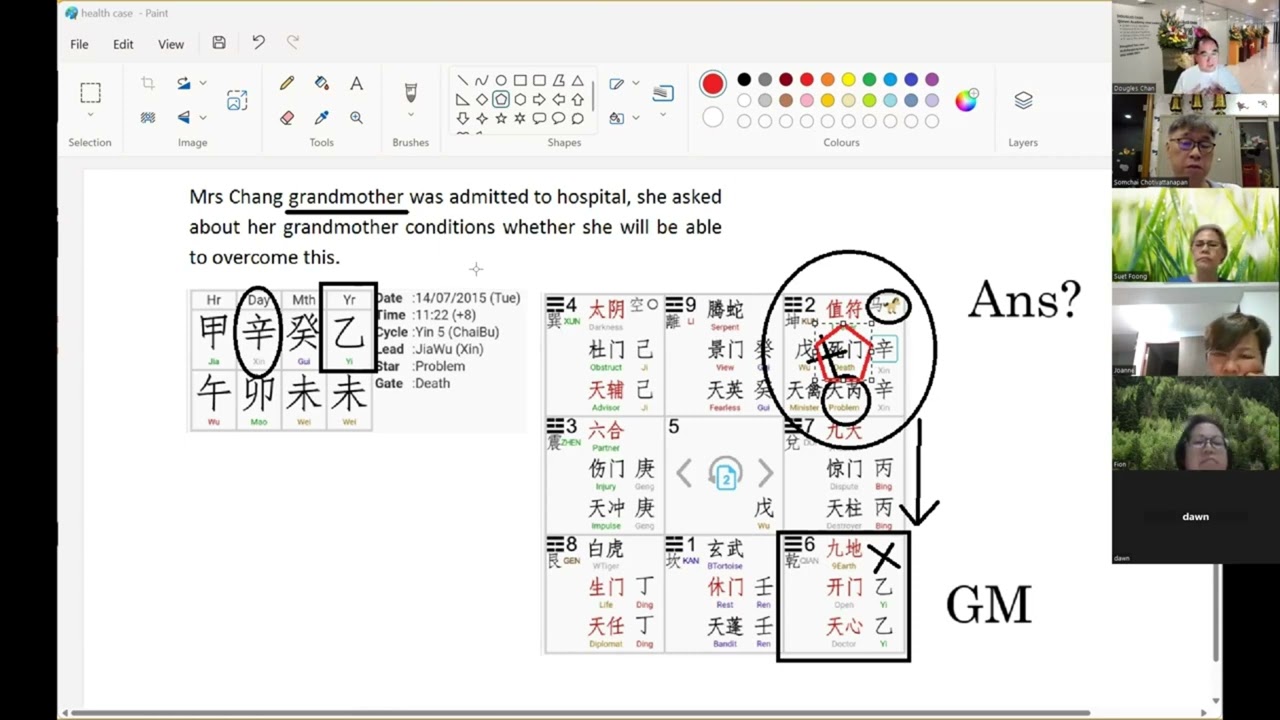Image resolution: width=1280 pixels, height=720 pixels.
Task: Click the right arrow in chart centre
Action: 766,473
